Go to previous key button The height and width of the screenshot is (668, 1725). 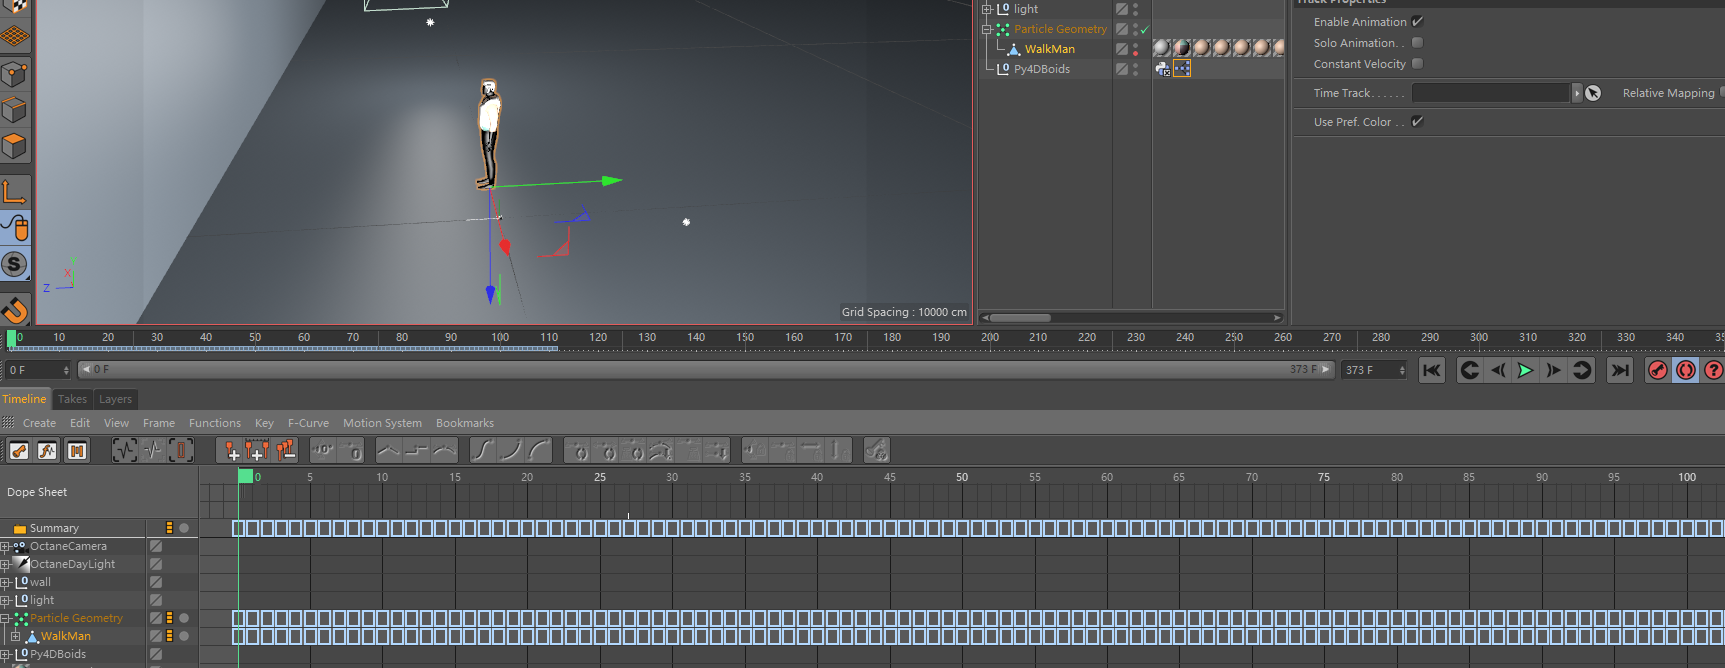pos(1469,370)
